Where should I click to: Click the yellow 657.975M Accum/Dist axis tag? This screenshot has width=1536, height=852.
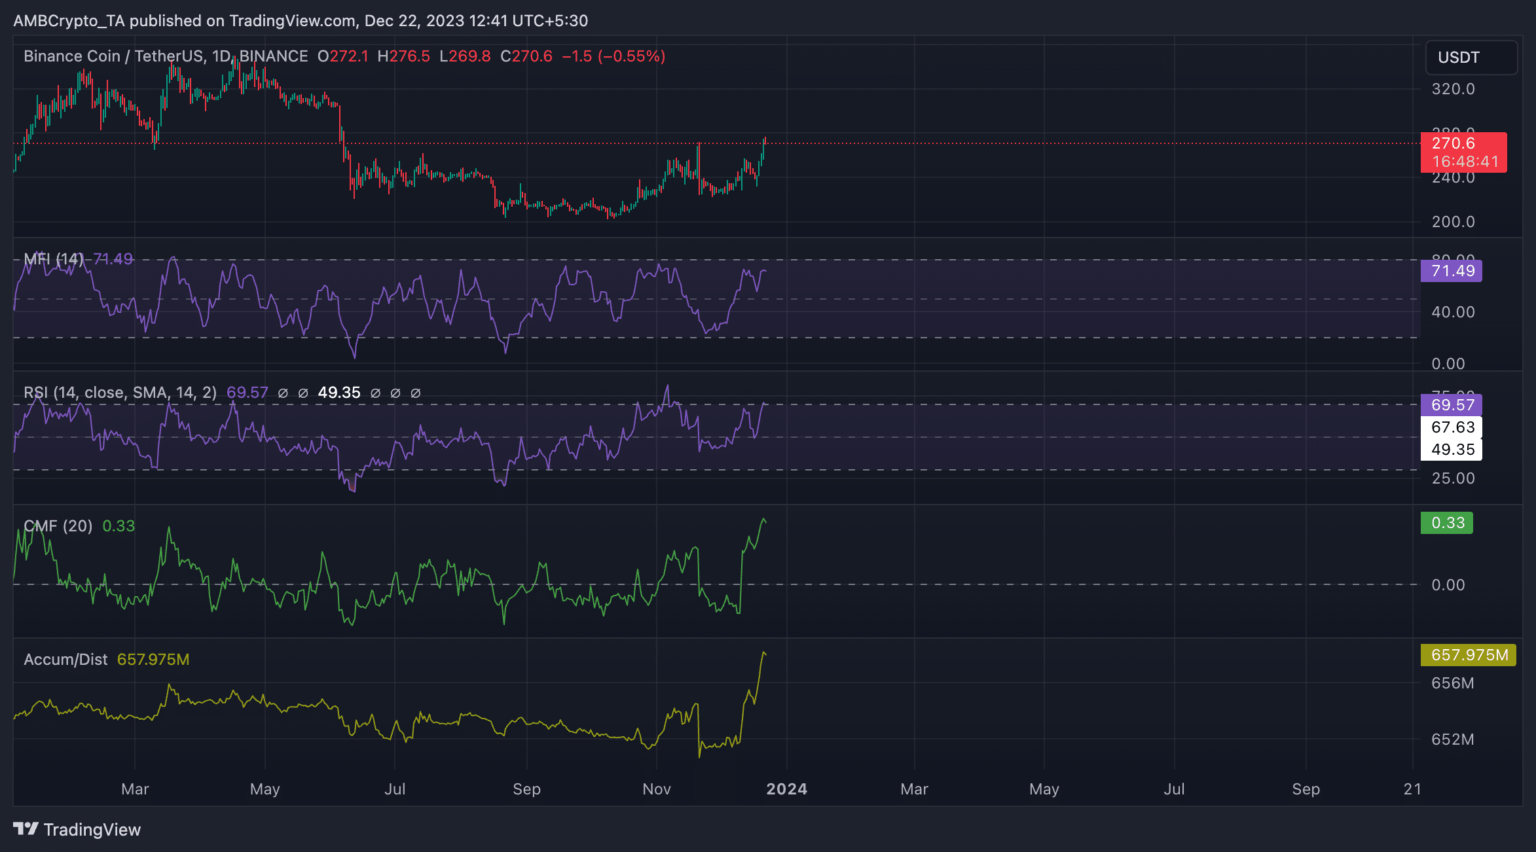(1468, 655)
